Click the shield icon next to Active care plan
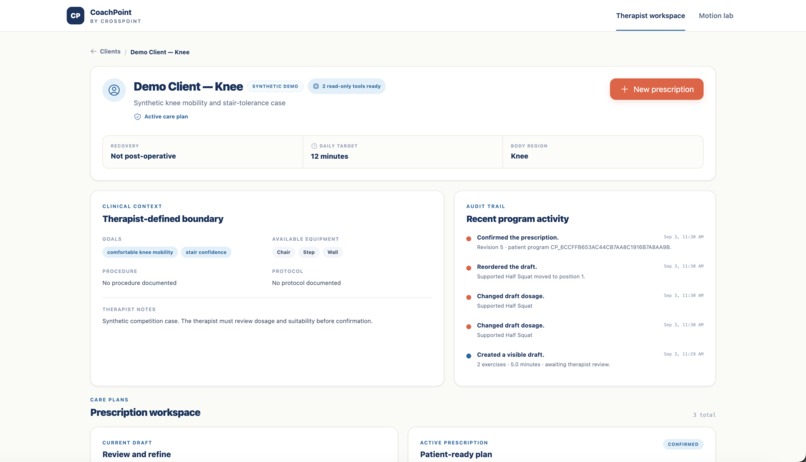 pos(137,117)
